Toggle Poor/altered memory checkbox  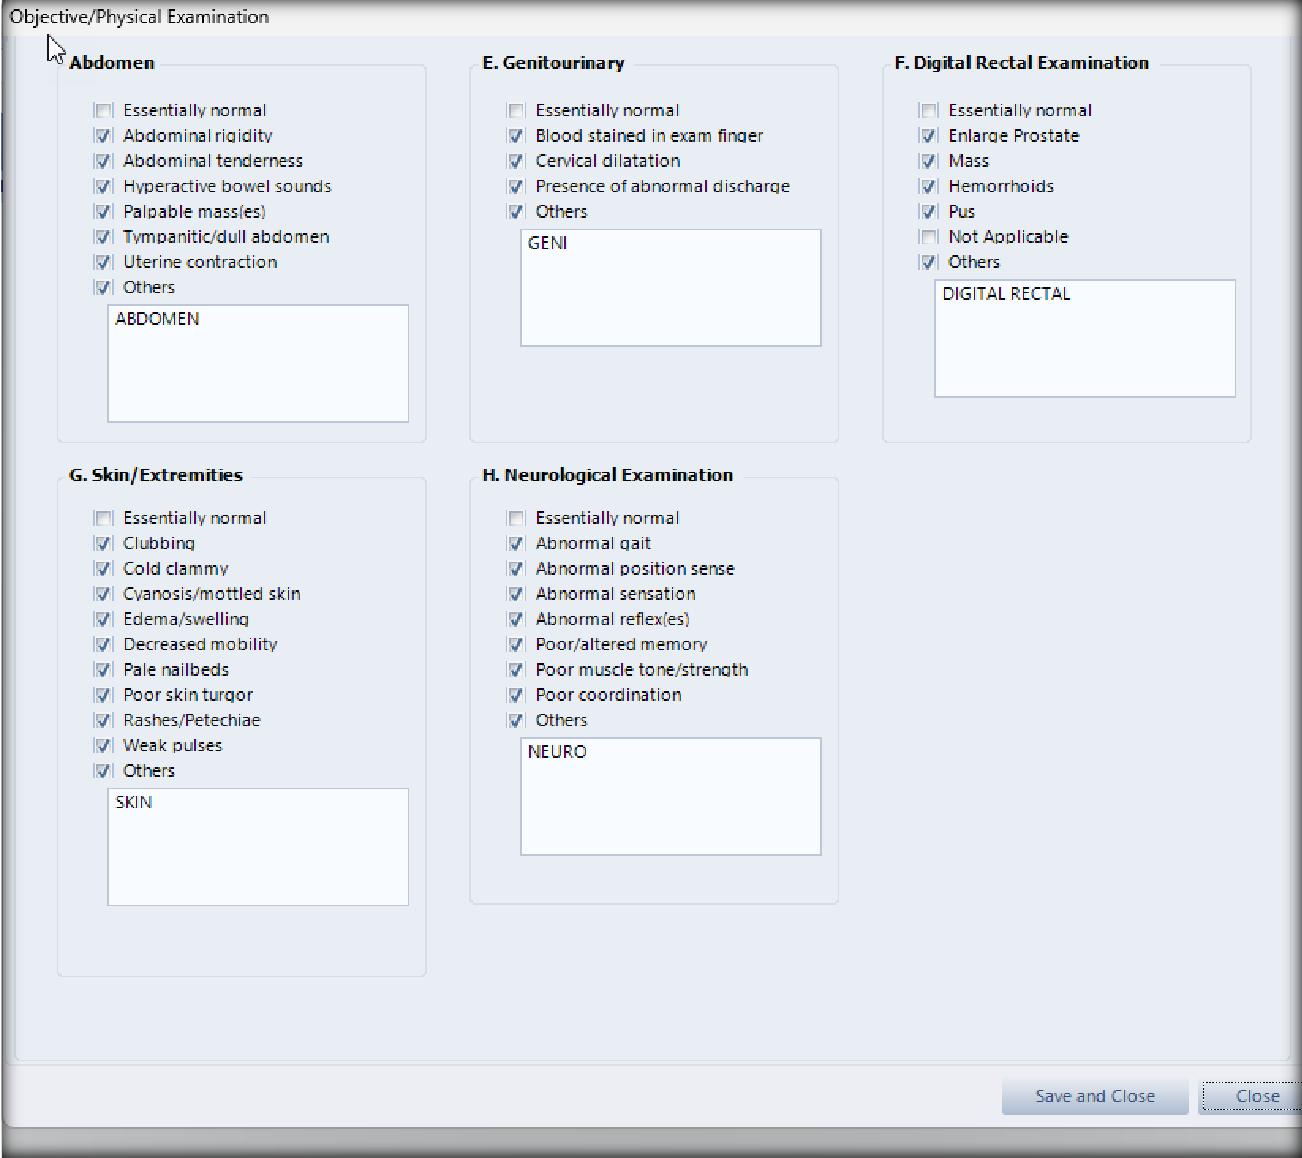[x=516, y=645]
